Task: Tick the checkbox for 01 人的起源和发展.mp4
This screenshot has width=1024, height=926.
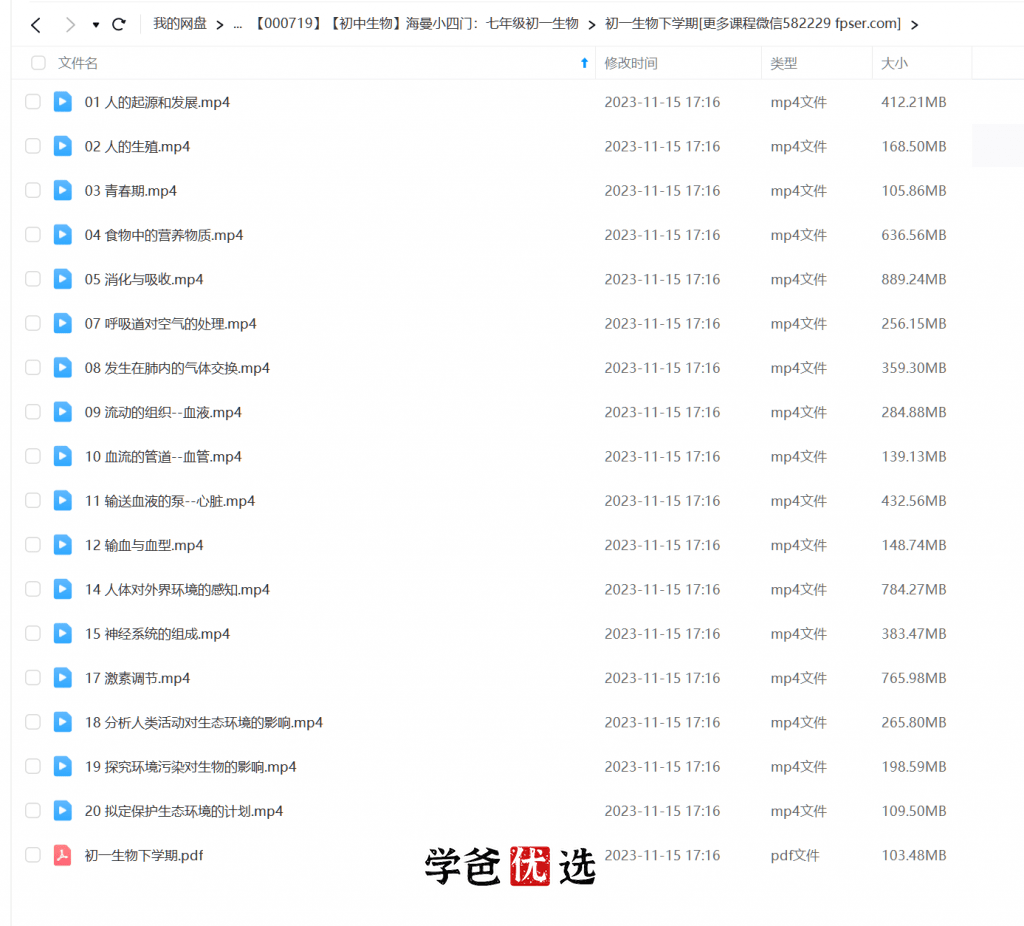Action: pyautogui.click(x=33, y=102)
